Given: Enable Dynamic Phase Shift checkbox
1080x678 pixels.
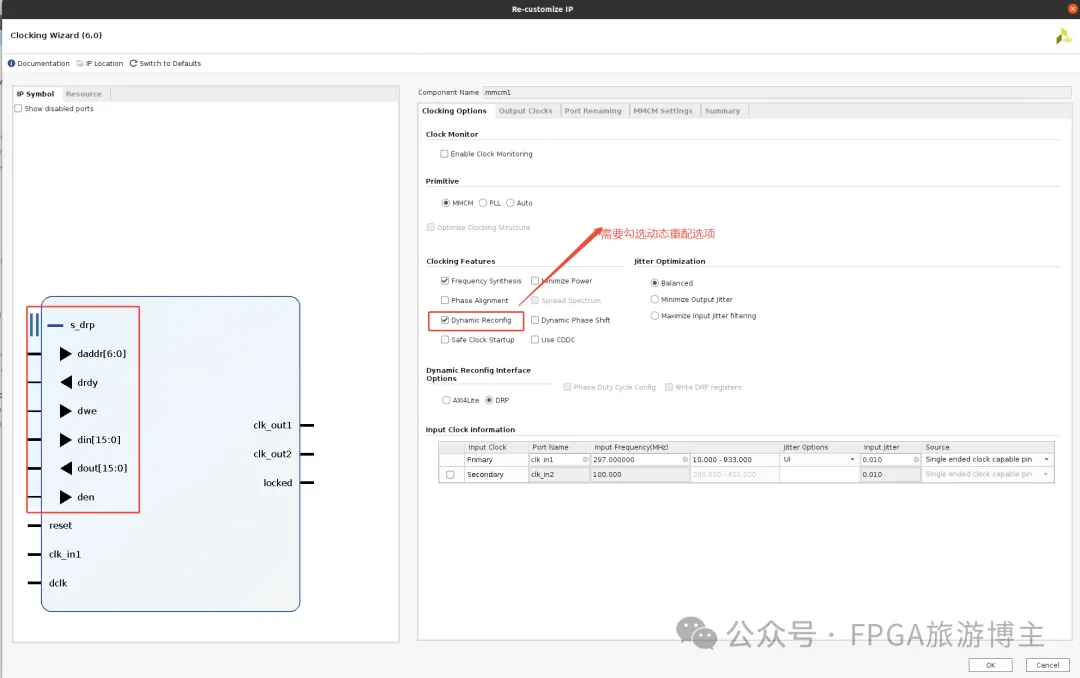Looking at the screenshot, I should (535, 320).
